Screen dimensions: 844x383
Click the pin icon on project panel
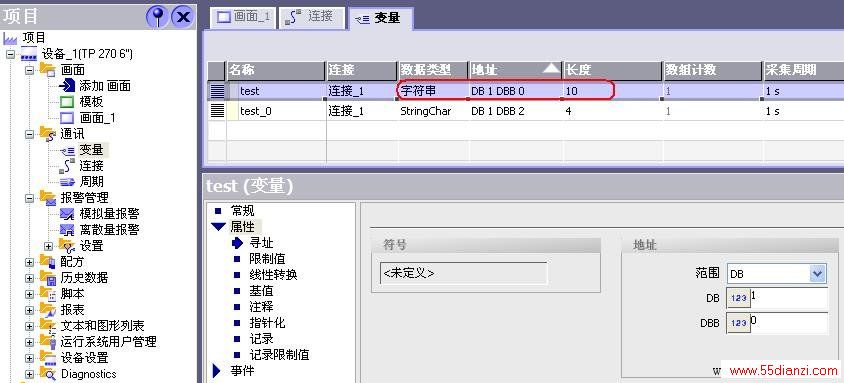coord(157,17)
